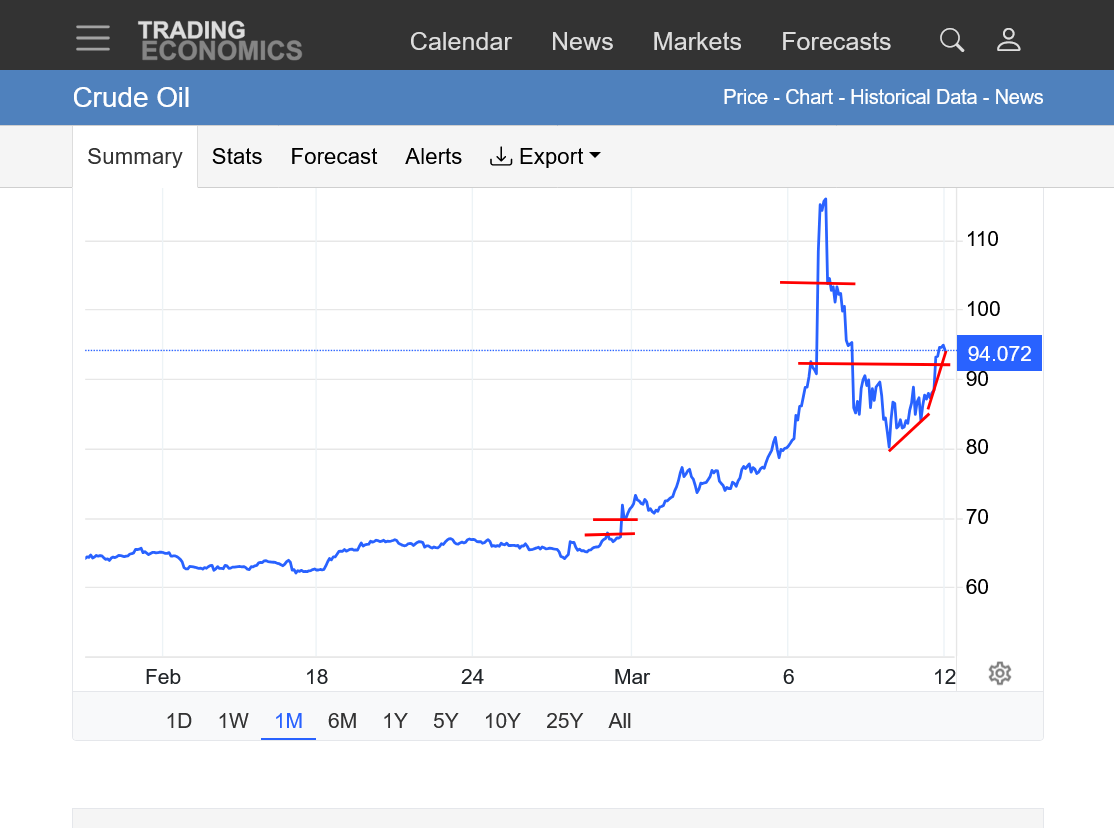Switch to the Stats tab
The image size is (1114, 828).
click(x=237, y=157)
